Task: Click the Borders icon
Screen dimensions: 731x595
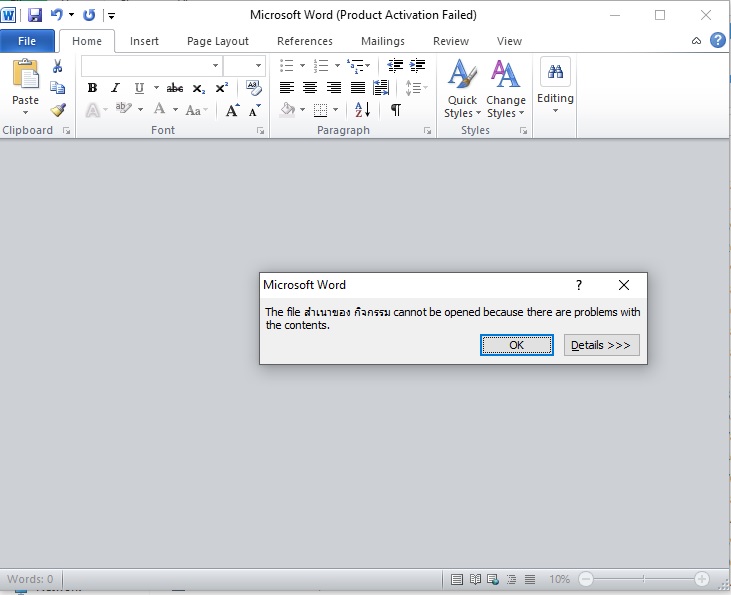Action: point(320,110)
